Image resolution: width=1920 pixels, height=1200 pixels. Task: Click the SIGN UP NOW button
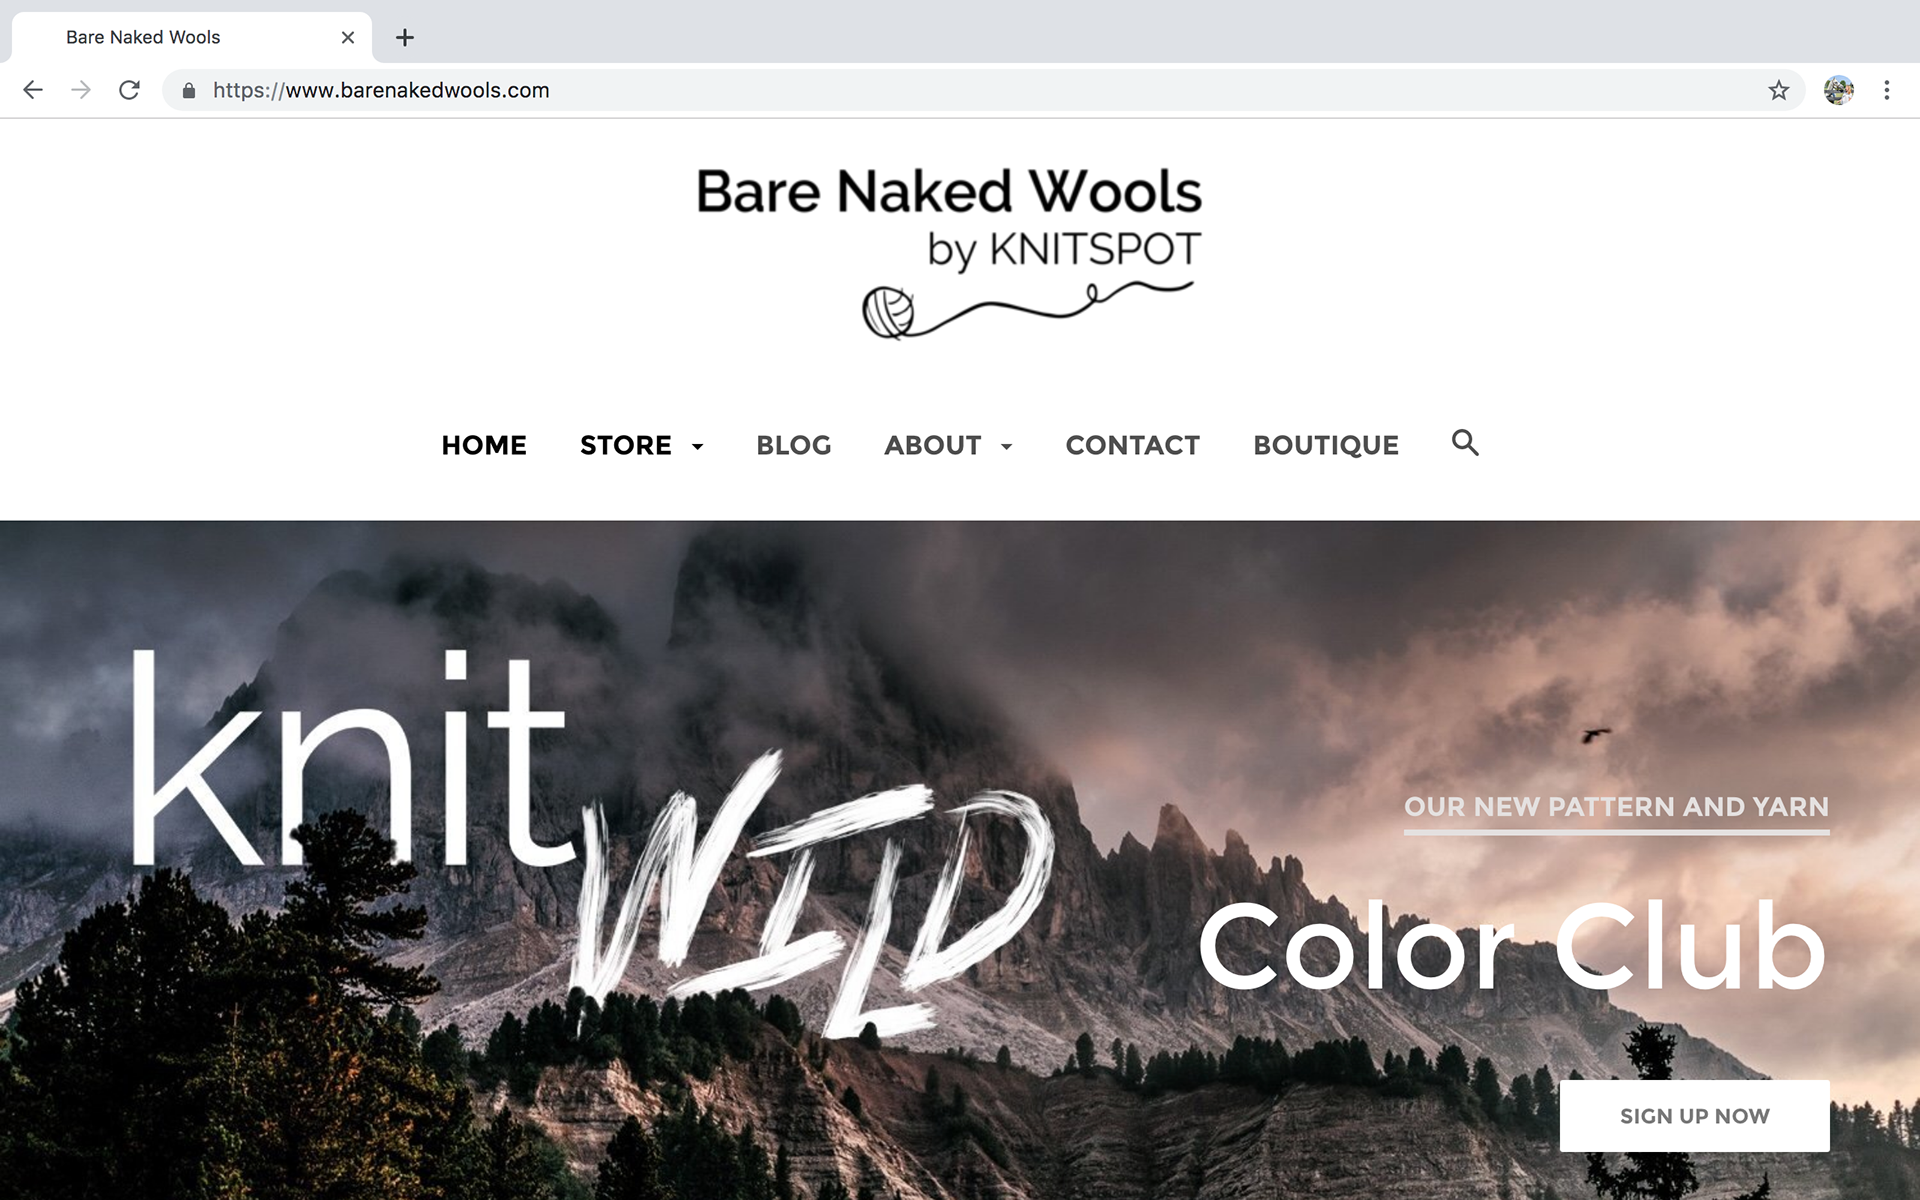pos(1695,1116)
